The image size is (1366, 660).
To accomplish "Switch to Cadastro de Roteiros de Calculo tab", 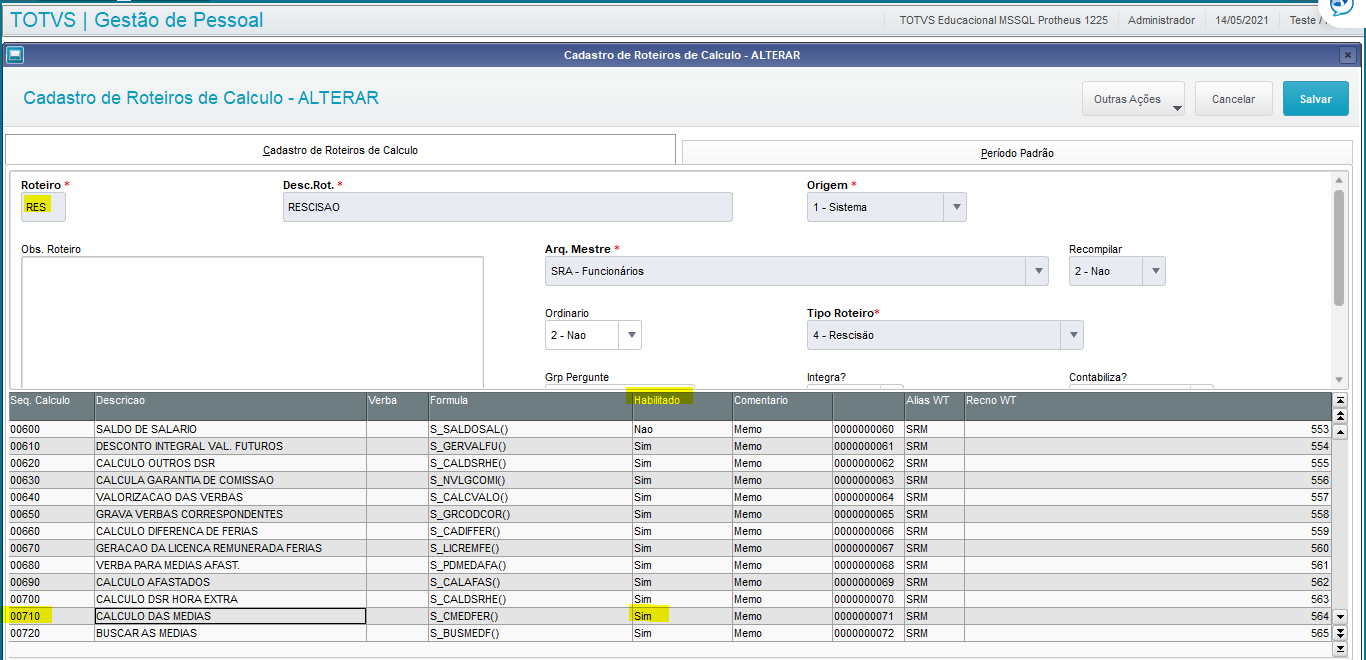I will 341,149.
